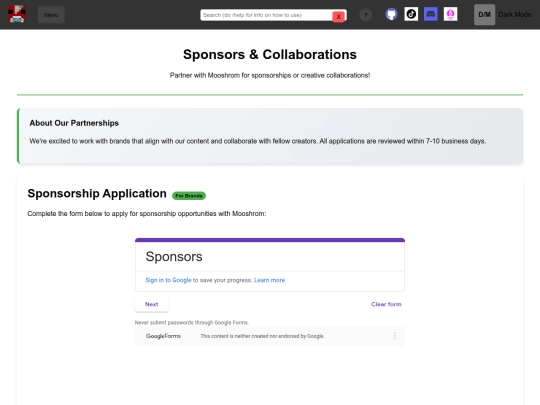
Task: Click the Clear form link
Action: [x=386, y=304]
